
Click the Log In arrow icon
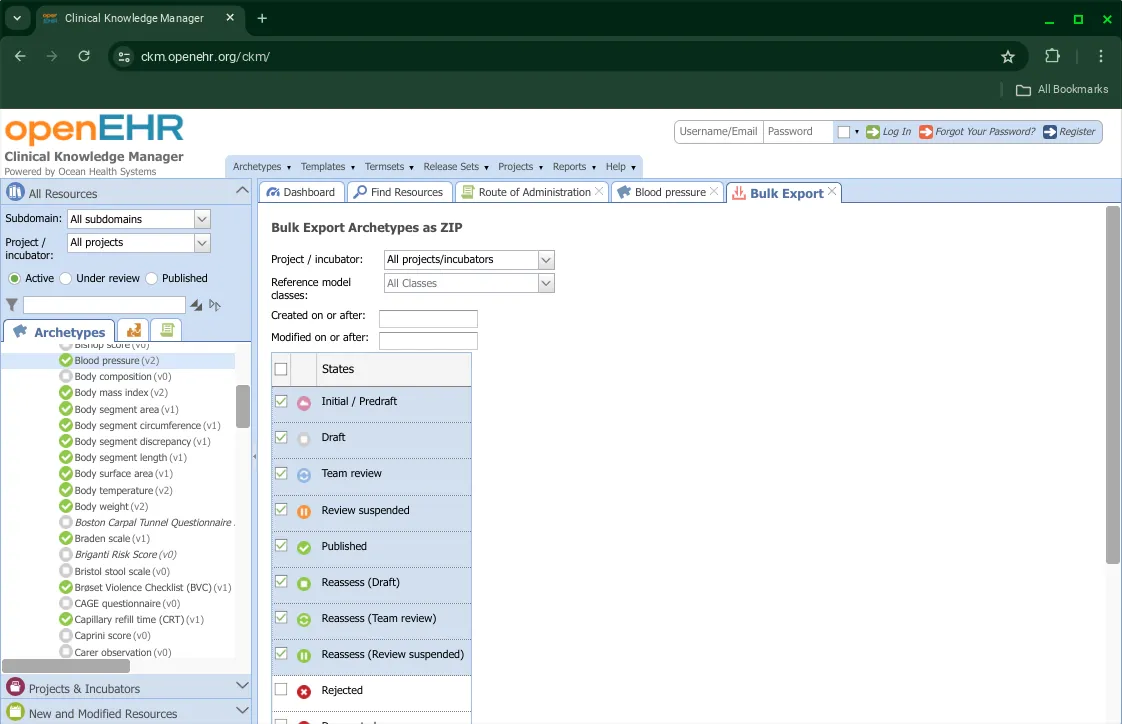(x=873, y=132)
